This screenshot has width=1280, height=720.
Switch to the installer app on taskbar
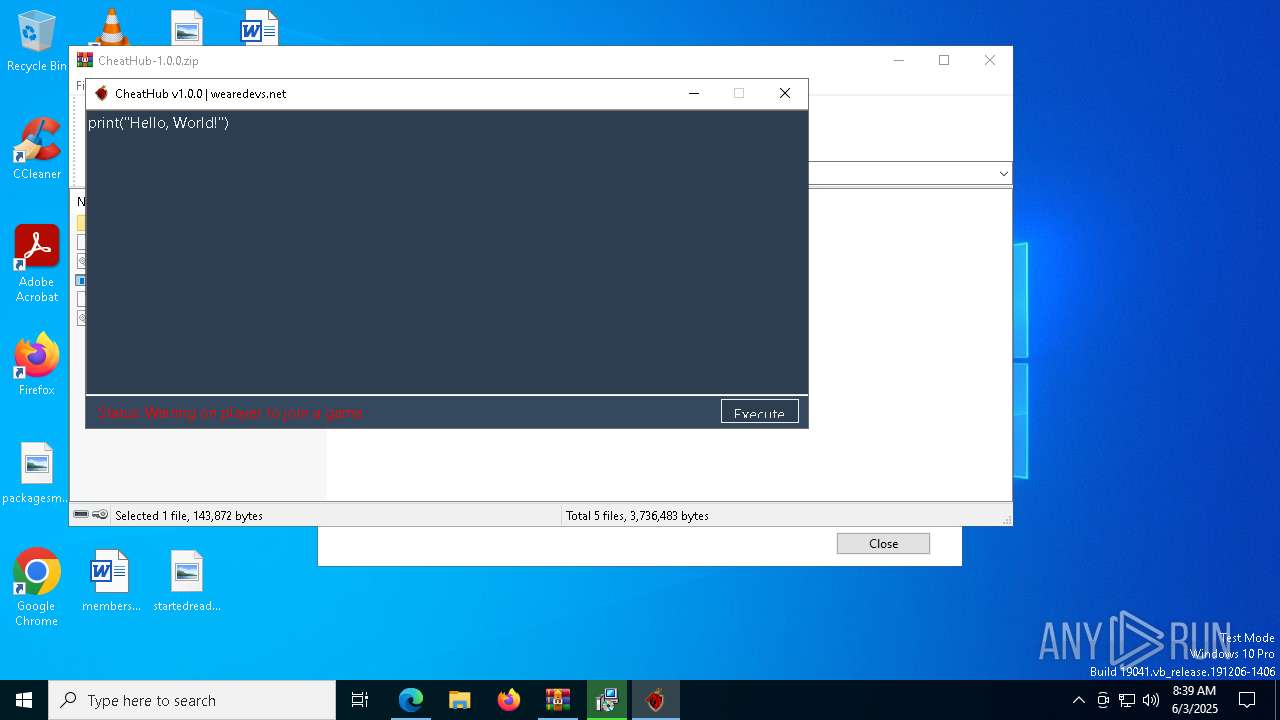coord(606,700)
